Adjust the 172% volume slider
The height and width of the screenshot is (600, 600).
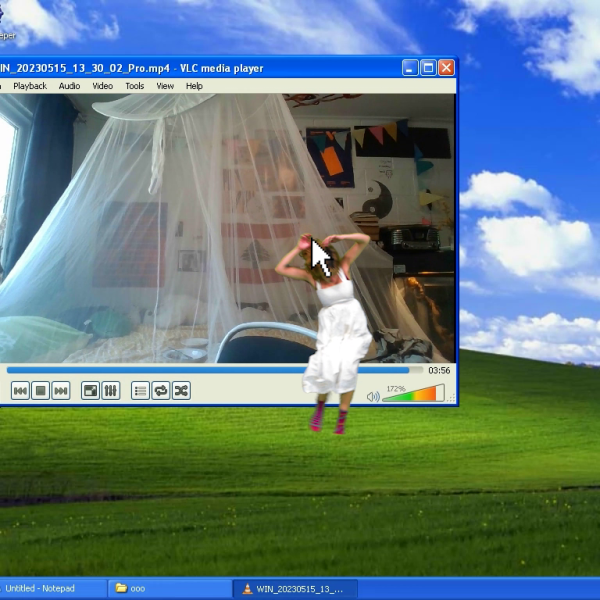tap(413, 393)
